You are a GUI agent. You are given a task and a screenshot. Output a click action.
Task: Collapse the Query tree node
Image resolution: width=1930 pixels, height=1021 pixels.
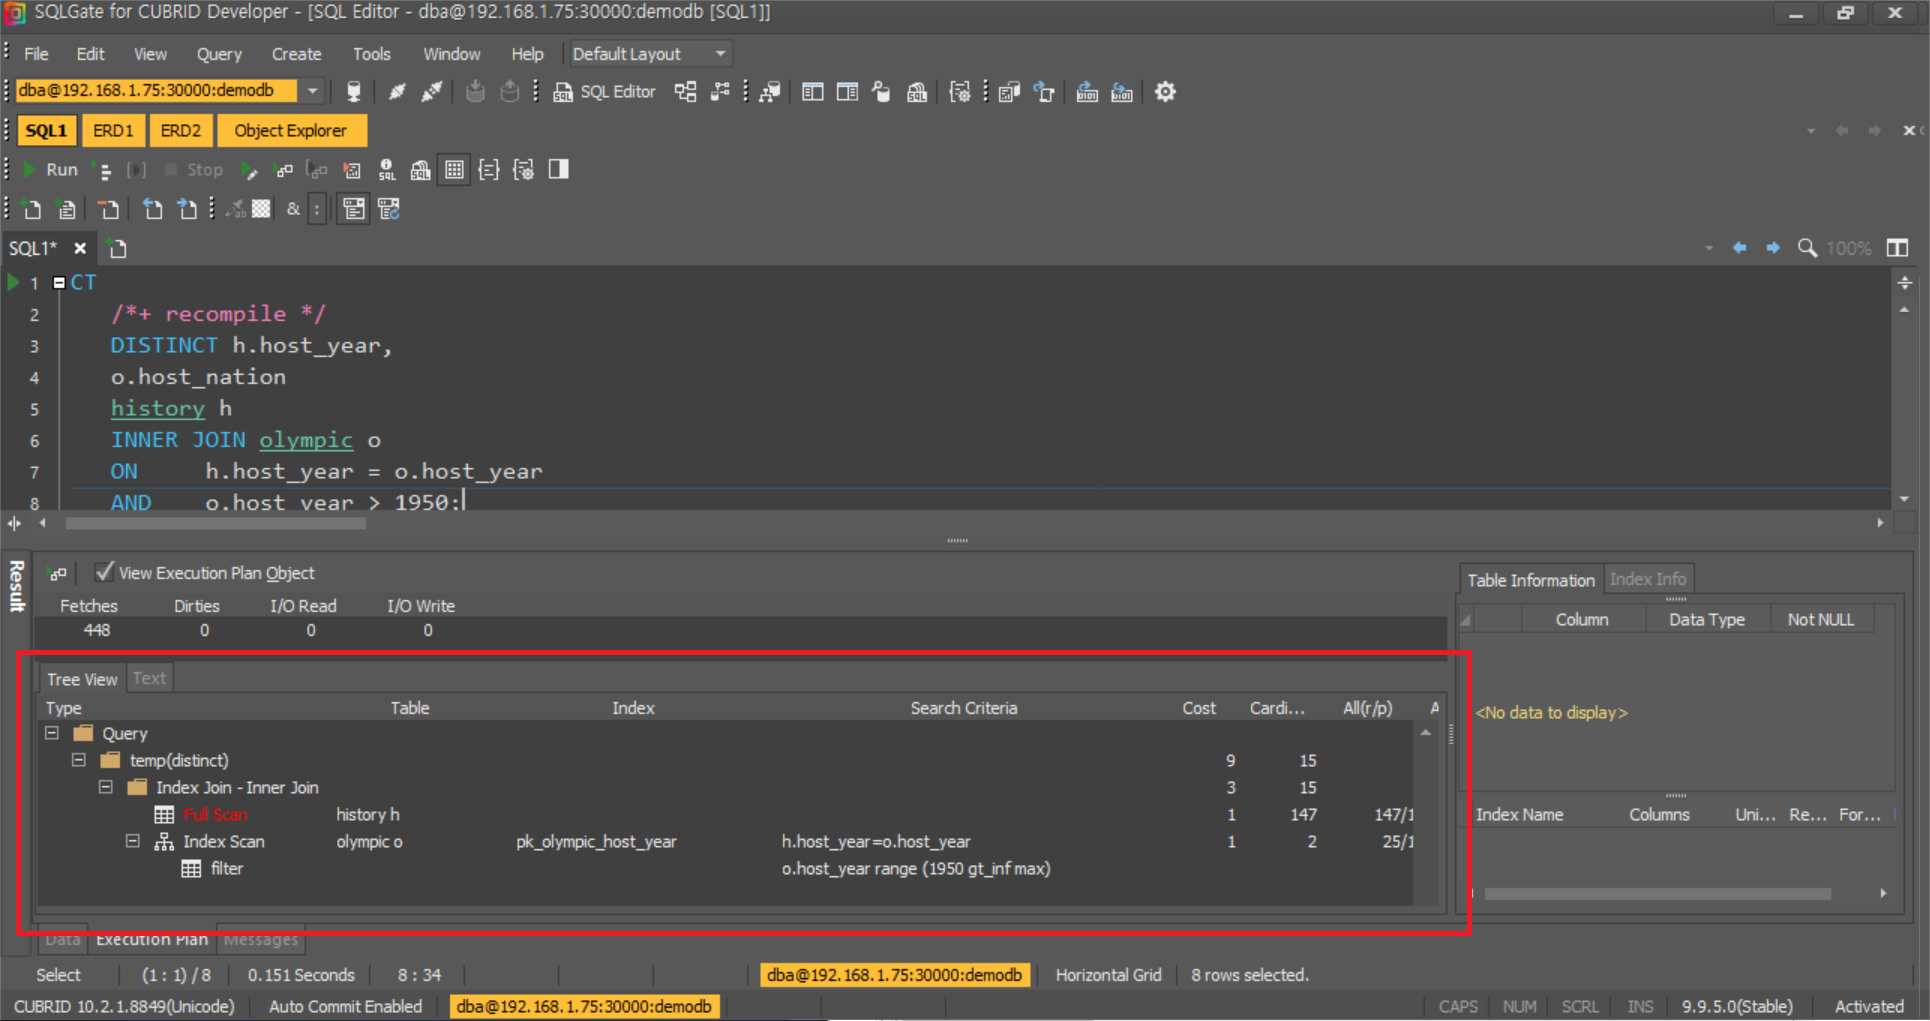click(52, 733)
